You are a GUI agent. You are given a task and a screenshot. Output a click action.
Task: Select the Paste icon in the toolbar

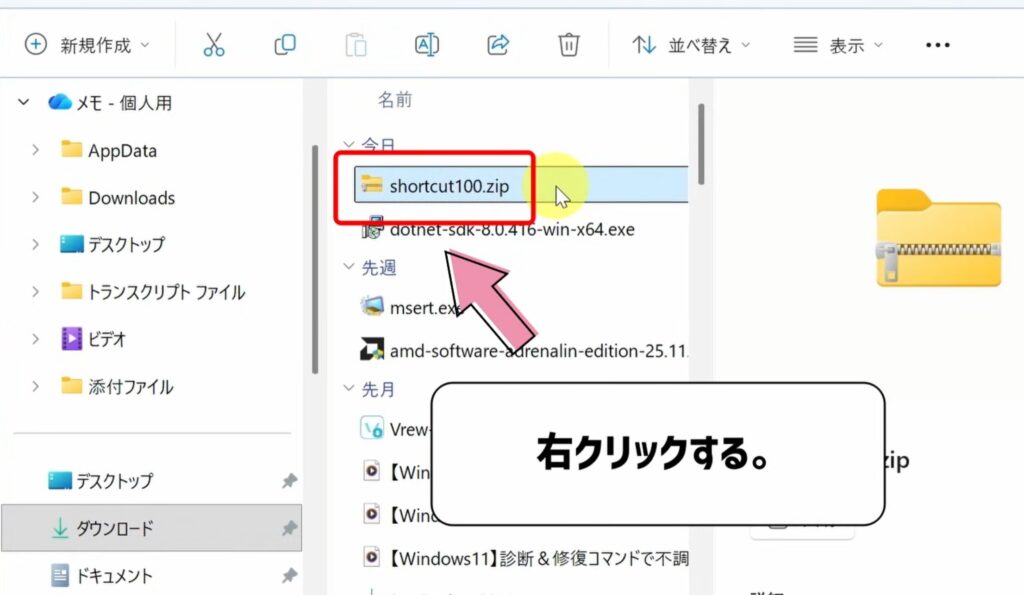pyautogui.click(x=354, y=44)
